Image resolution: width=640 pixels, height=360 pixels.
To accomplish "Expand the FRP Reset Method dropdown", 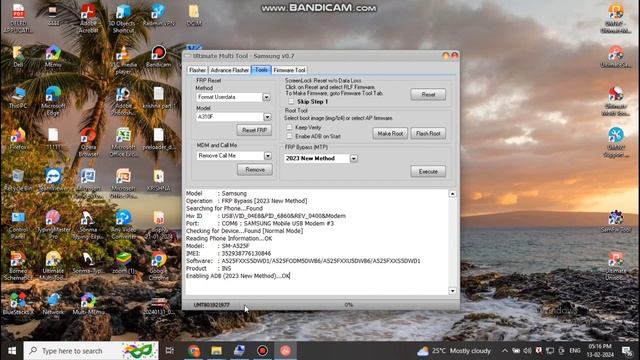I will 267,97.
